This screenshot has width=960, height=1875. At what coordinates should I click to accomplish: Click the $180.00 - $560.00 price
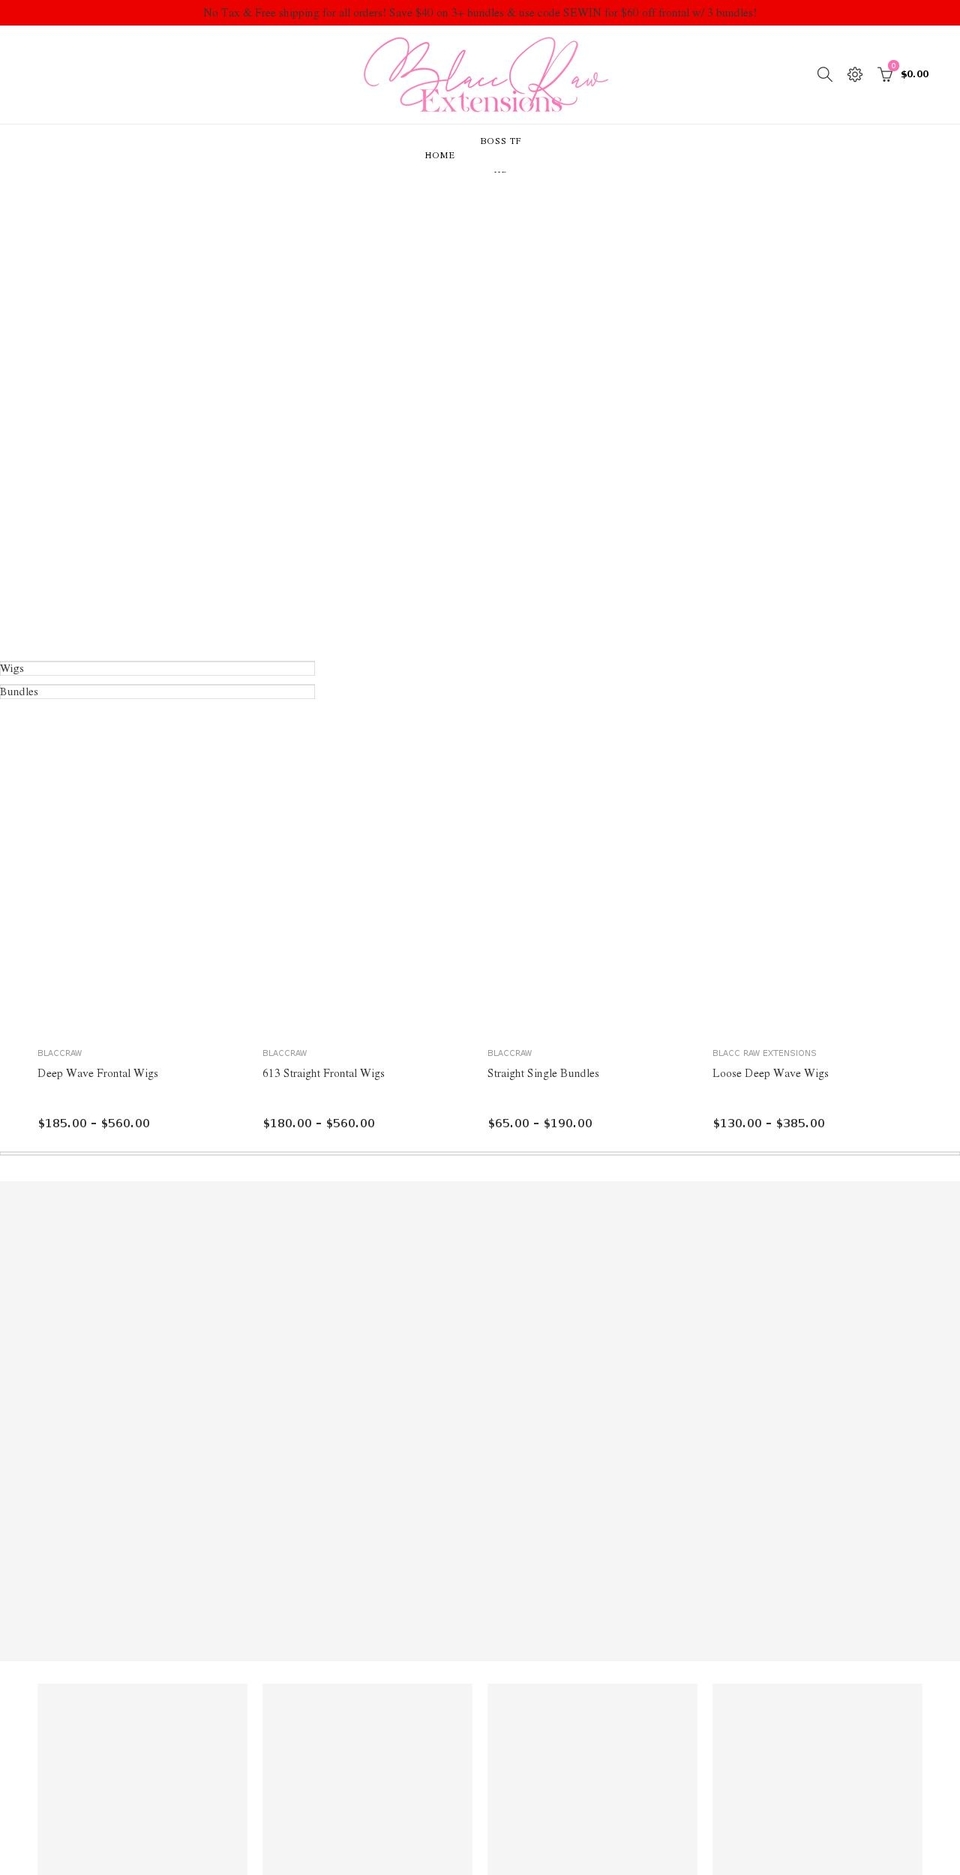pyautogui.click(x=319, y=1123)
